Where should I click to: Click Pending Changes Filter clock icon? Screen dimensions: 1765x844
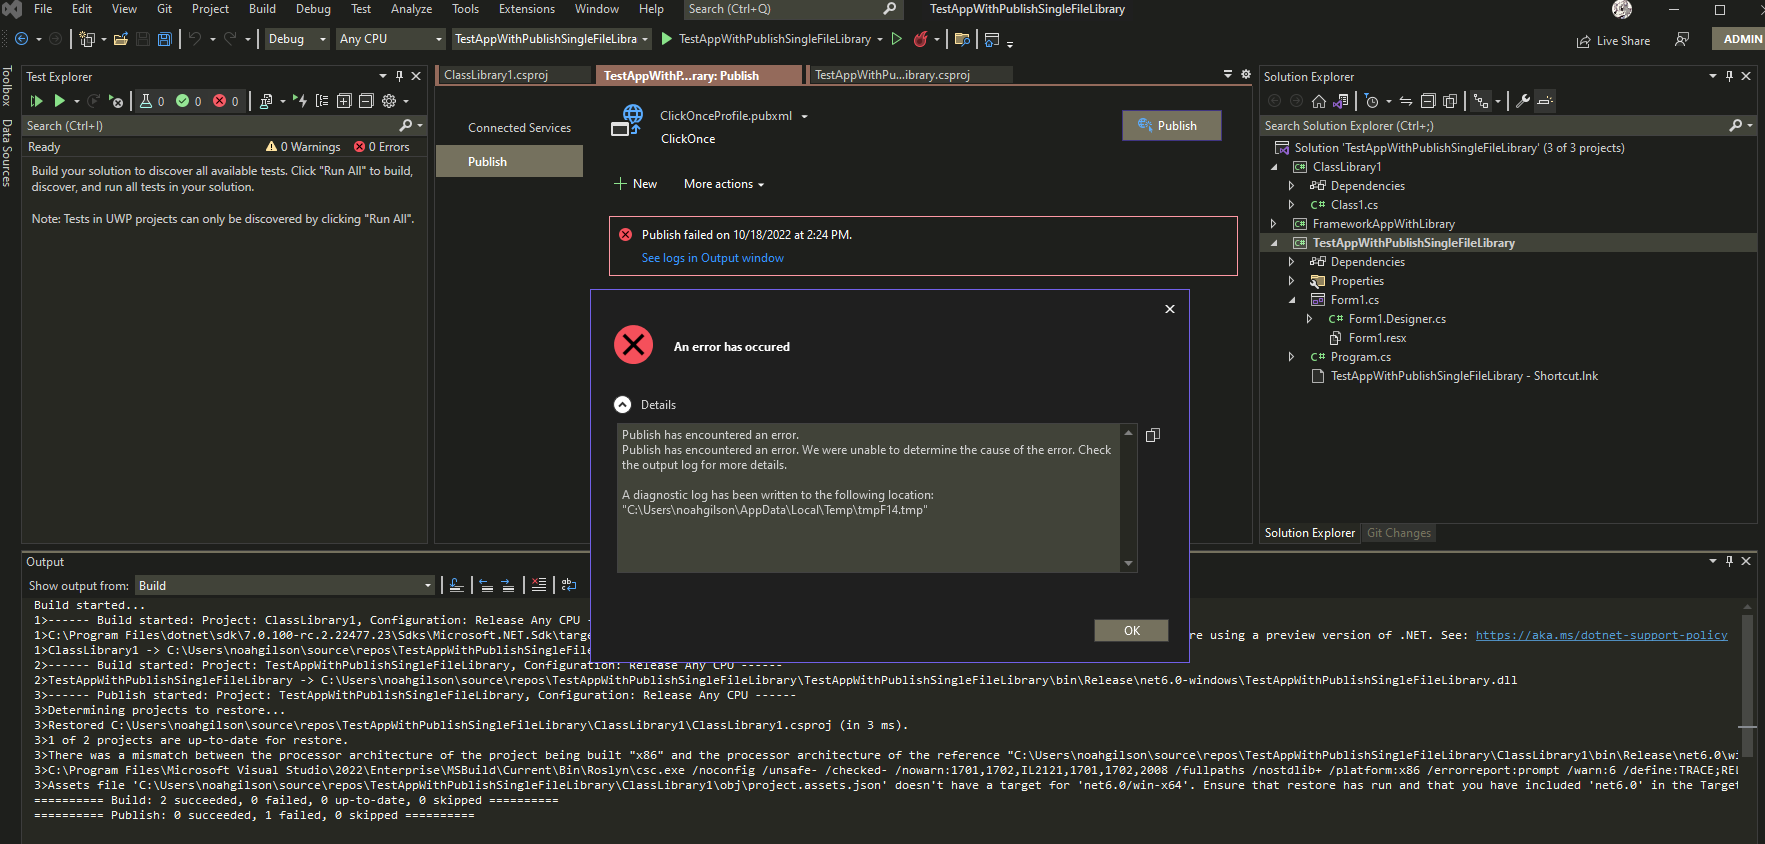pos(1372,101)
